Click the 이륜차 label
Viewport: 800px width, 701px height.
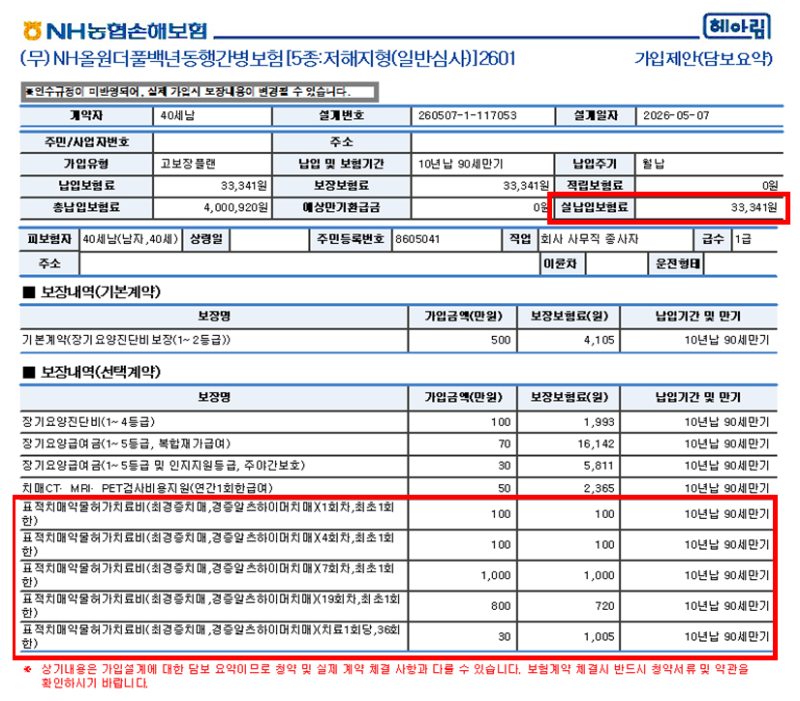click(x=560, y=264)
